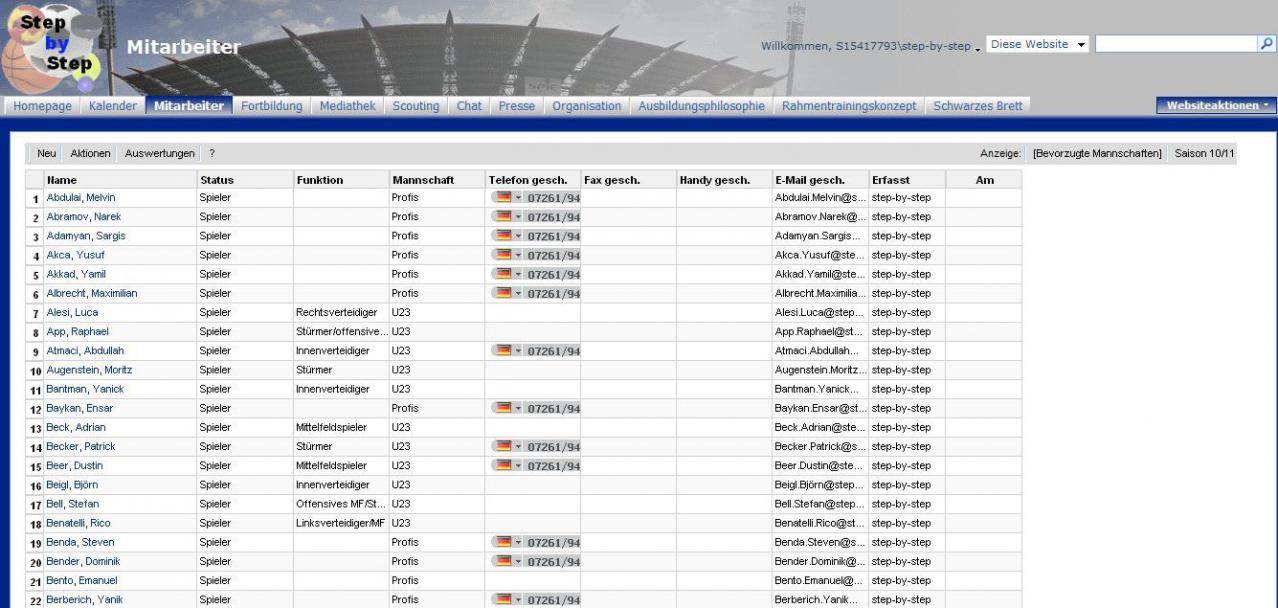Screen dimensions: 1278x608
Task: Click German flag in Abramov, Narek row
Action: point(502,216)
